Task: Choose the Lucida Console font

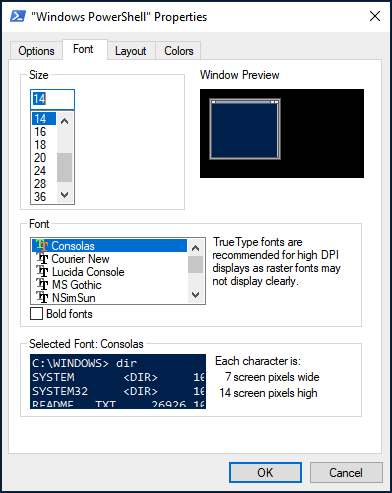Action: (109, 272)
